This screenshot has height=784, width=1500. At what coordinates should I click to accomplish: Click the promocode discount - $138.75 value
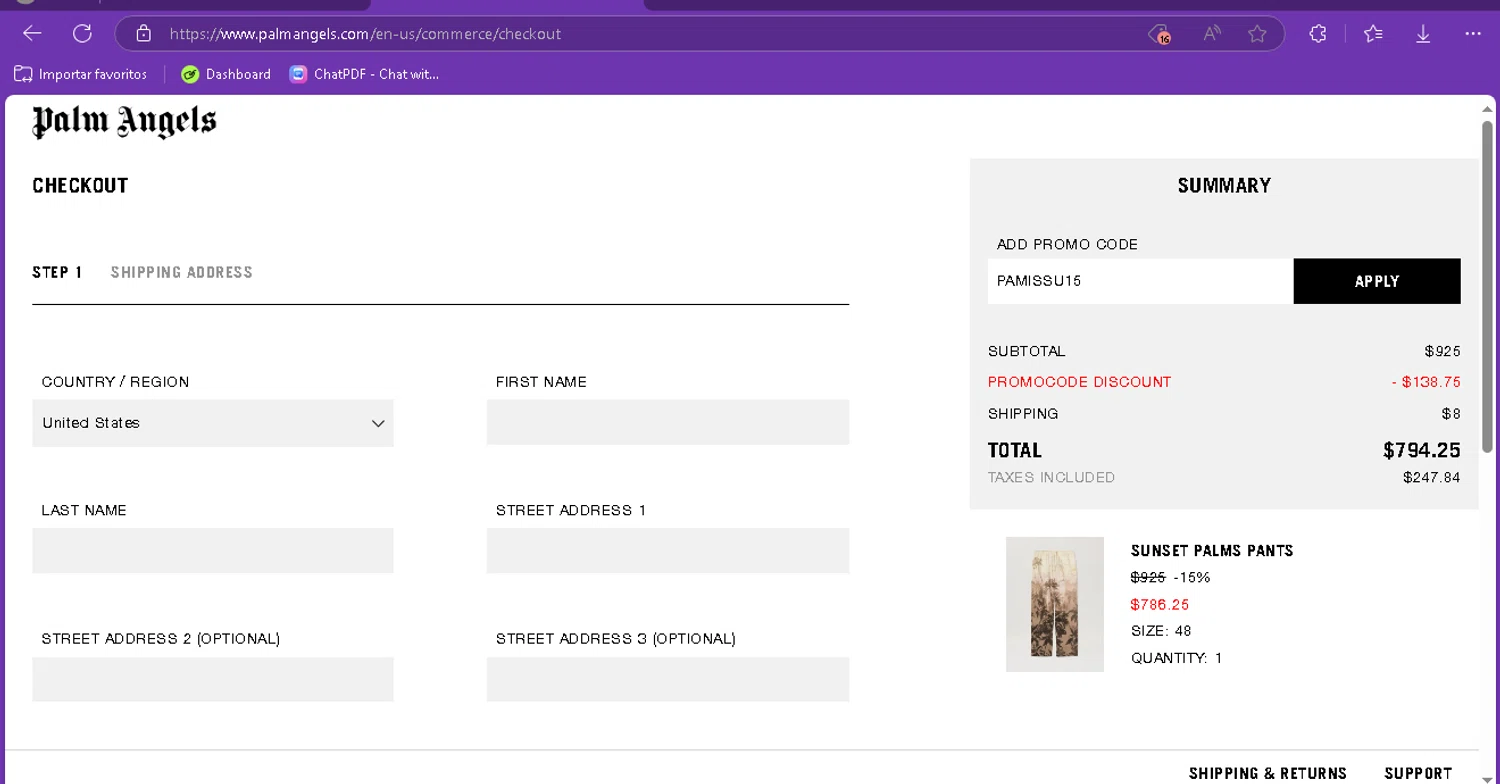click(1426, 382)
